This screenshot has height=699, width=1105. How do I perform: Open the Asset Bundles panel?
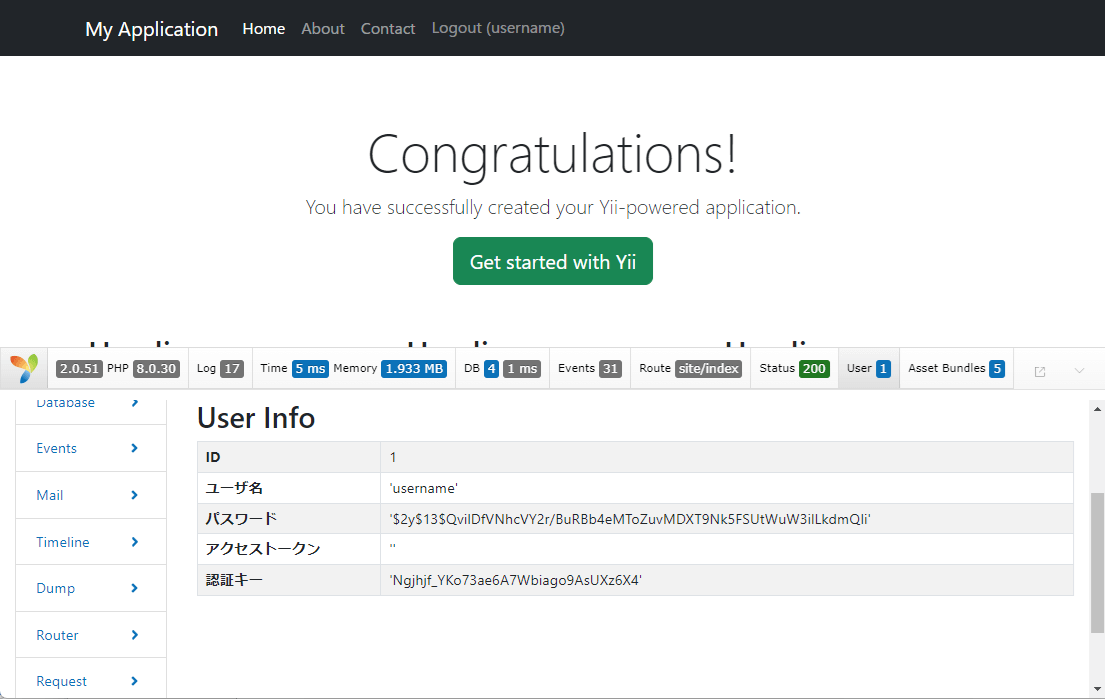(955, 368)
